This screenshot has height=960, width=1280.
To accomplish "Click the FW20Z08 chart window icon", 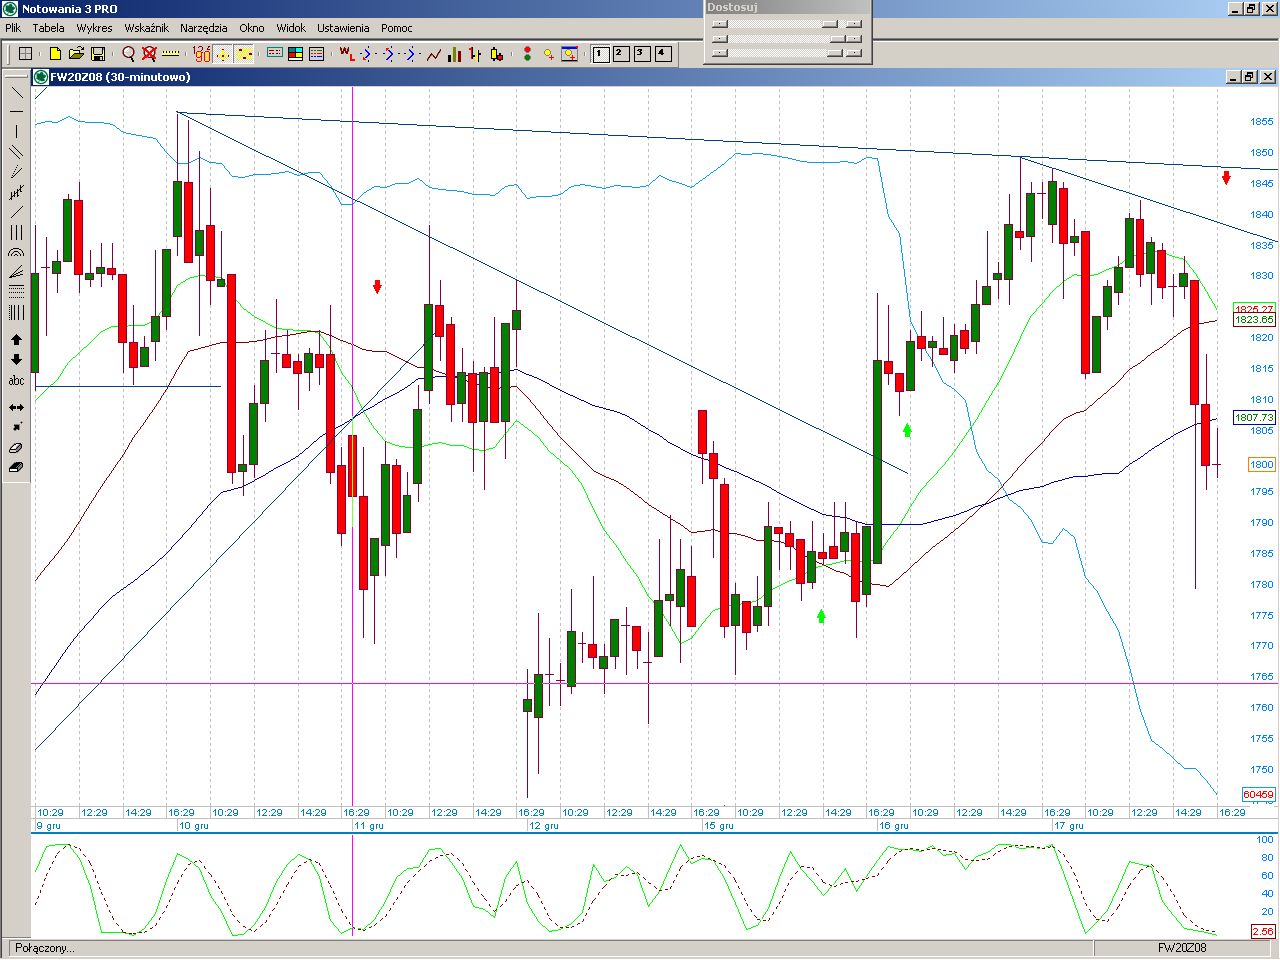I will click(x=41, y=77).
